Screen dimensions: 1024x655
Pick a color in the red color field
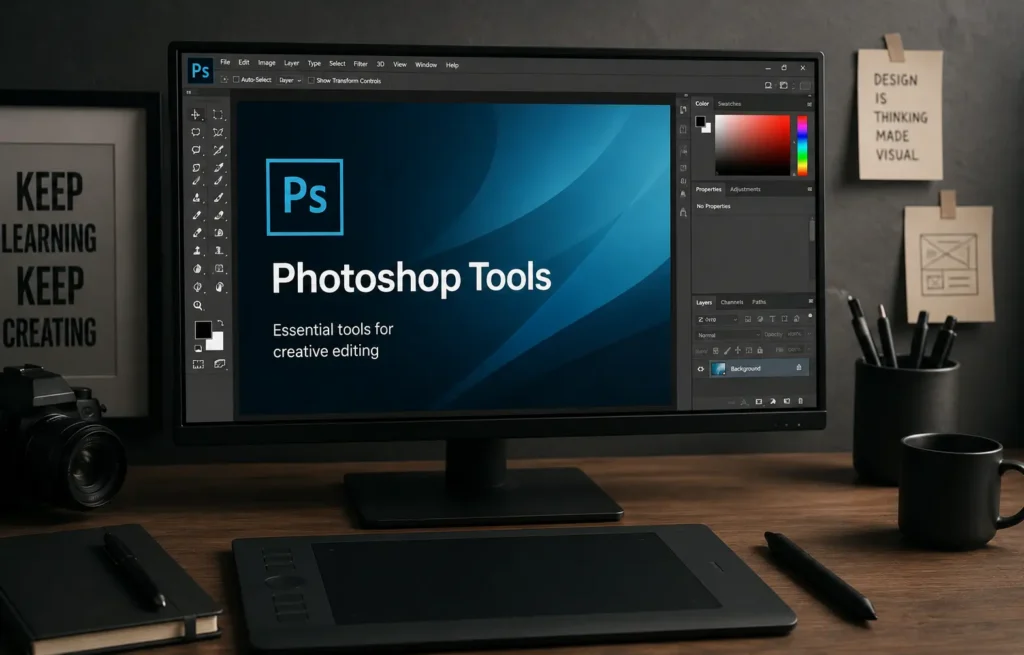752,145
